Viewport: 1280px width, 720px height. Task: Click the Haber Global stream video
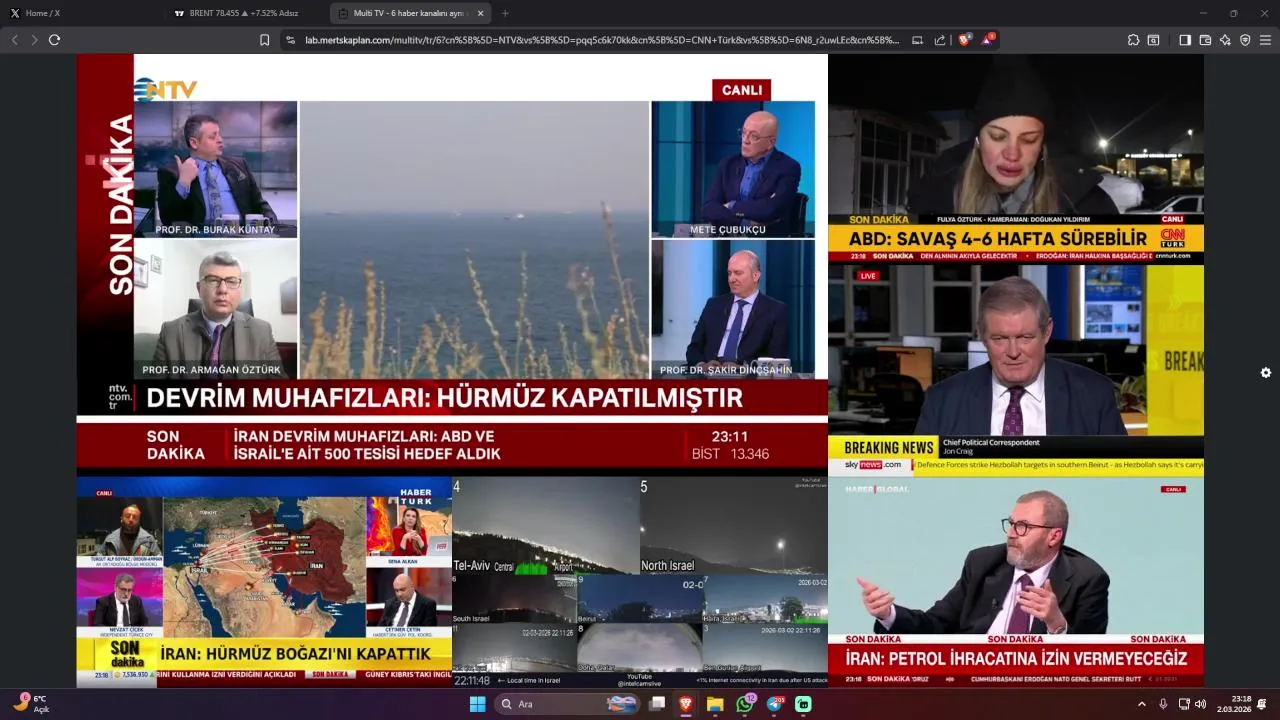coord(1016,582)
